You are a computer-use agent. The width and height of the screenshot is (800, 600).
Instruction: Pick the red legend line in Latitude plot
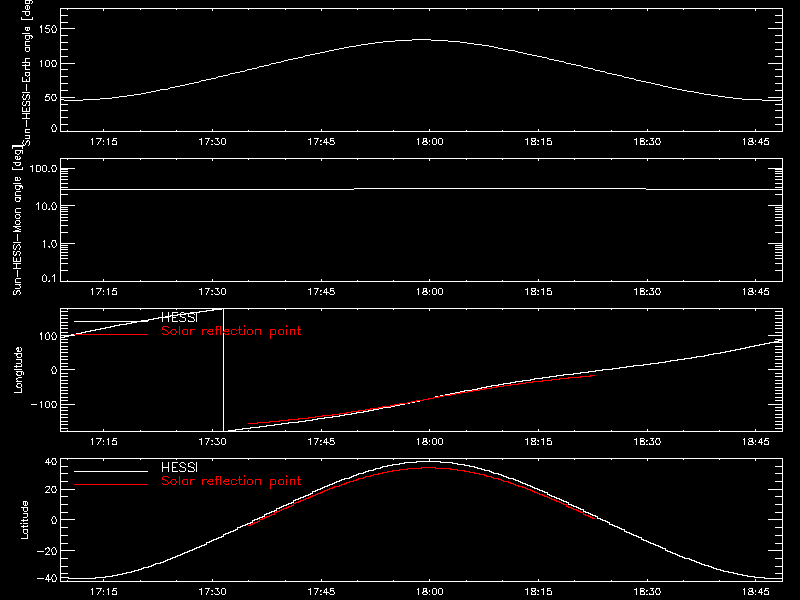111,484
